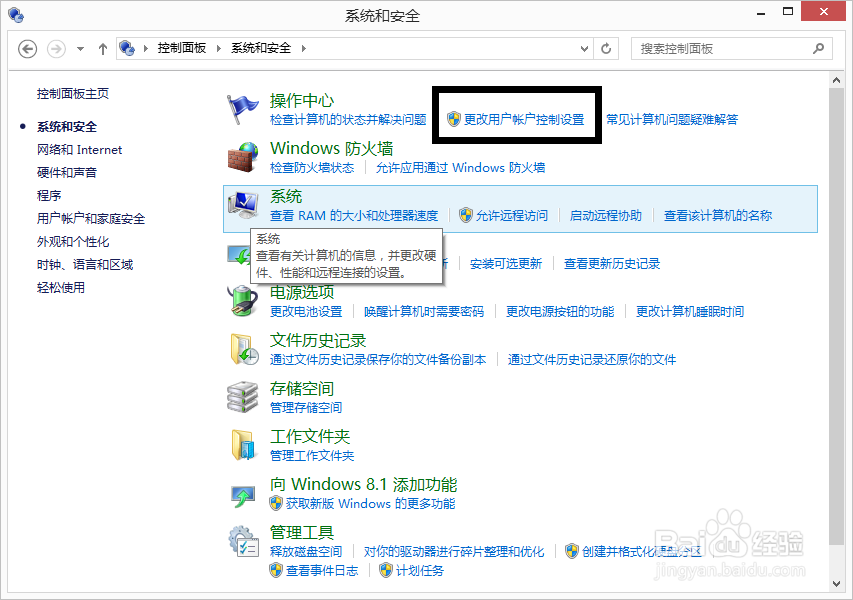This screenshot has width=853, height=600.
Task: Open 操作中心 heading
Action: [x=302, y=101]
